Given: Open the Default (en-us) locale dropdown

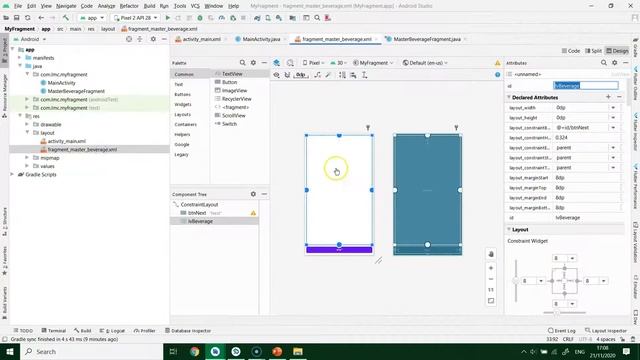Looking at the screenshot, I should pyautogui.click(x=425, y=63).
